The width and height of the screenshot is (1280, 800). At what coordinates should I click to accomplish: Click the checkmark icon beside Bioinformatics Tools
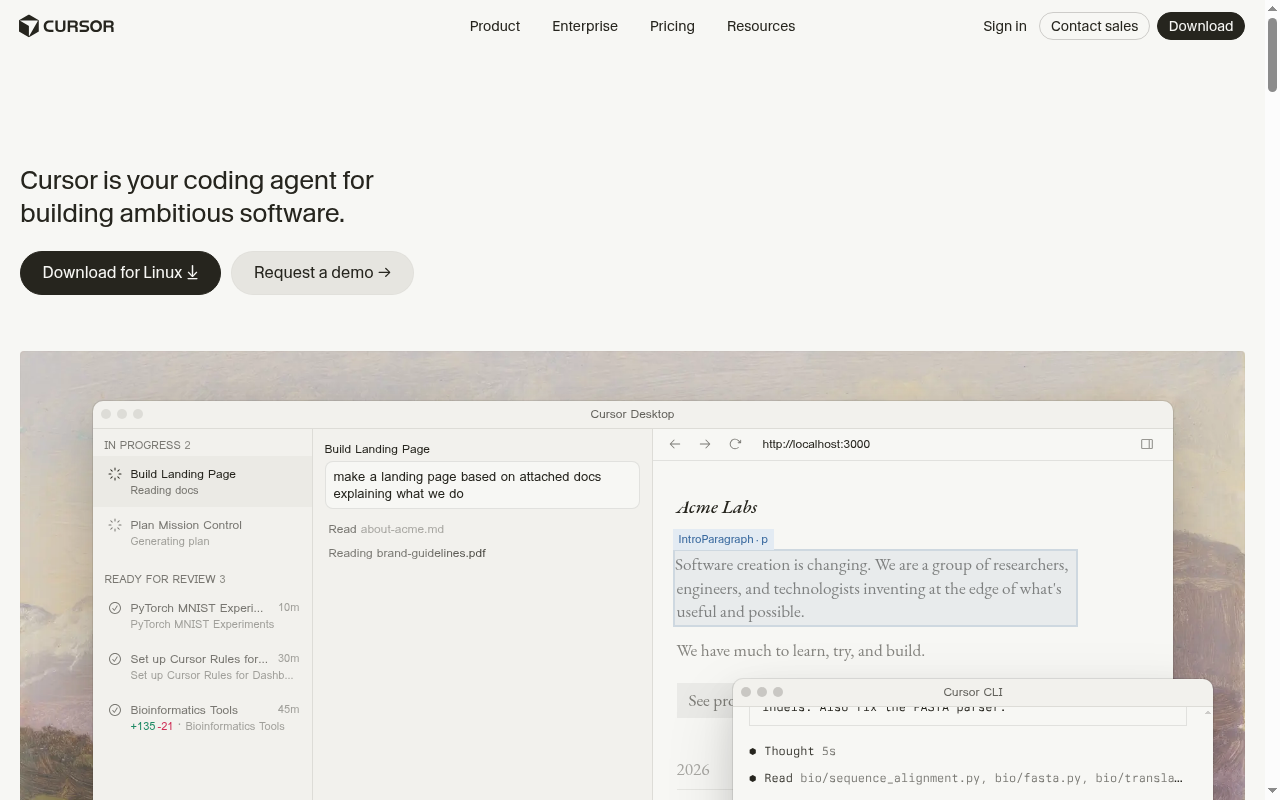click(x=115, y=710)
